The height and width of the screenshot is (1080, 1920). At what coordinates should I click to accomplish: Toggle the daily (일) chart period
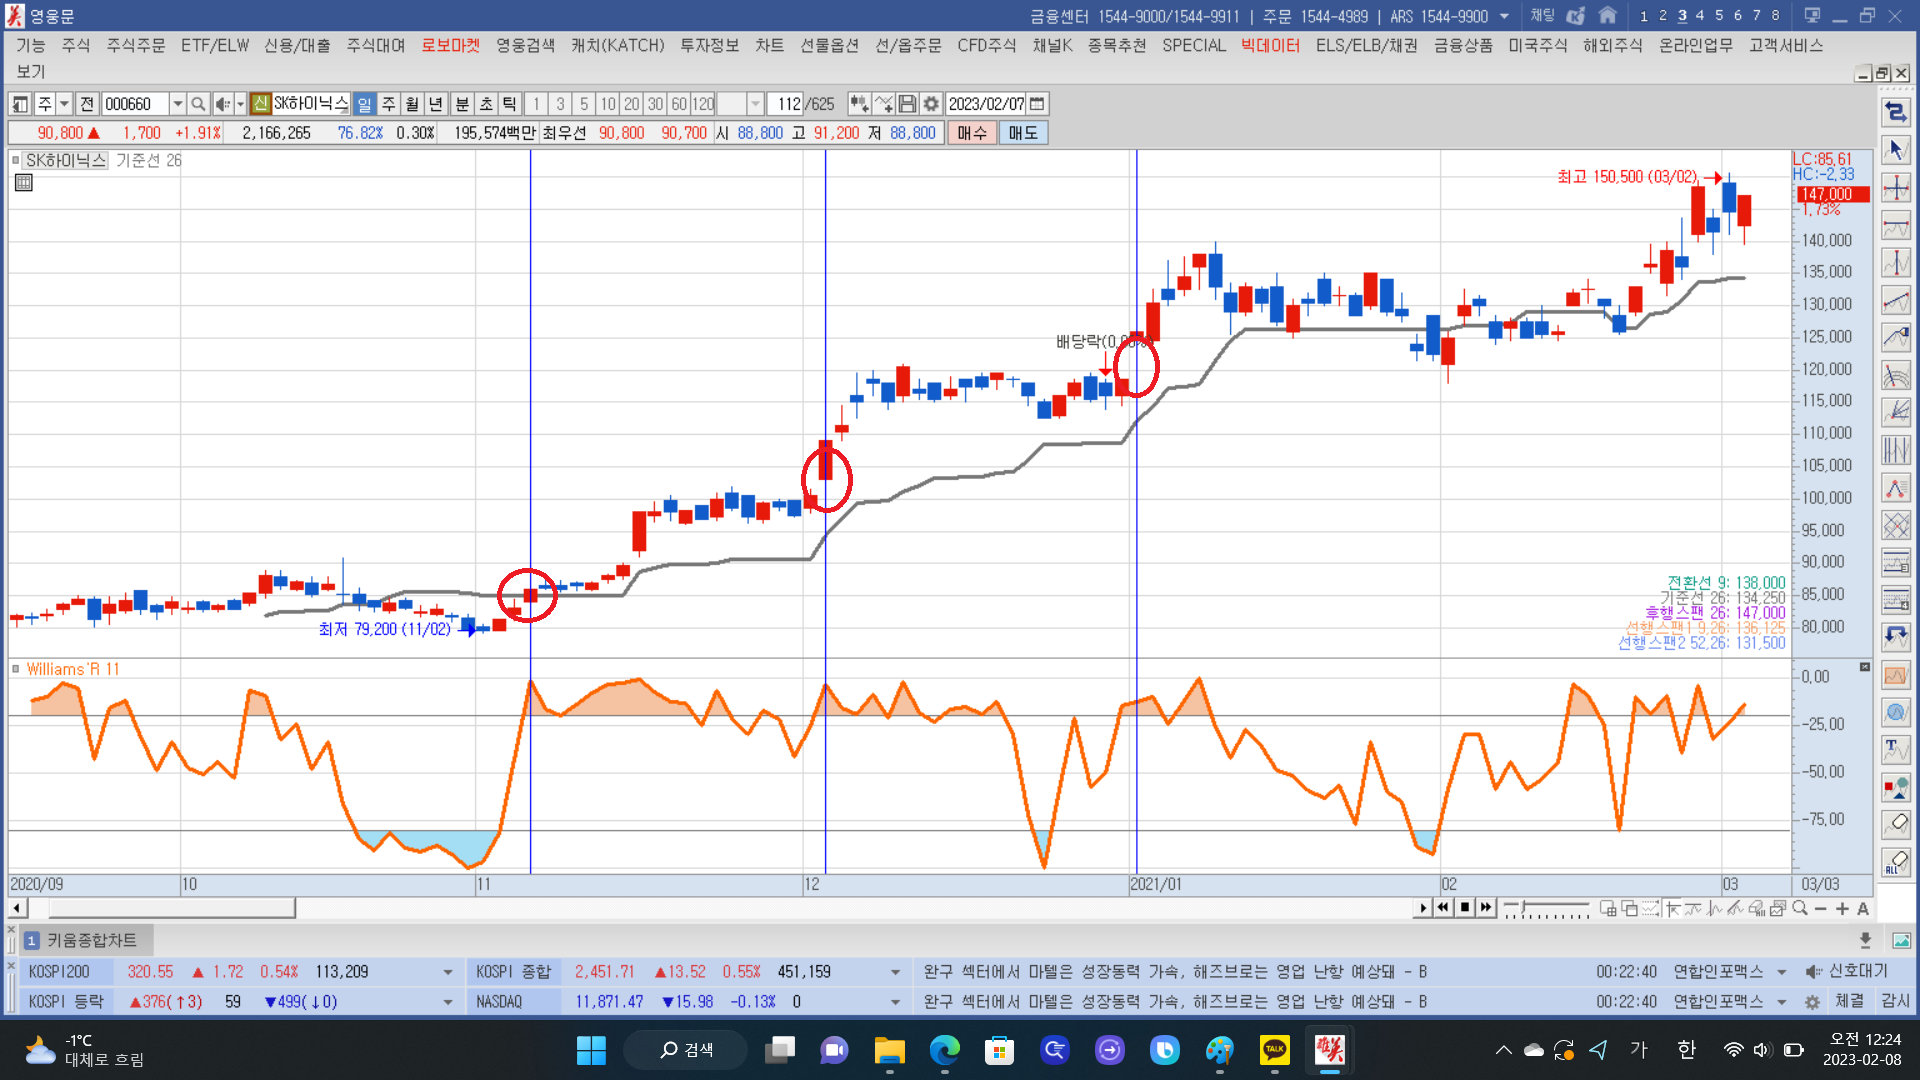click(364, 104)
